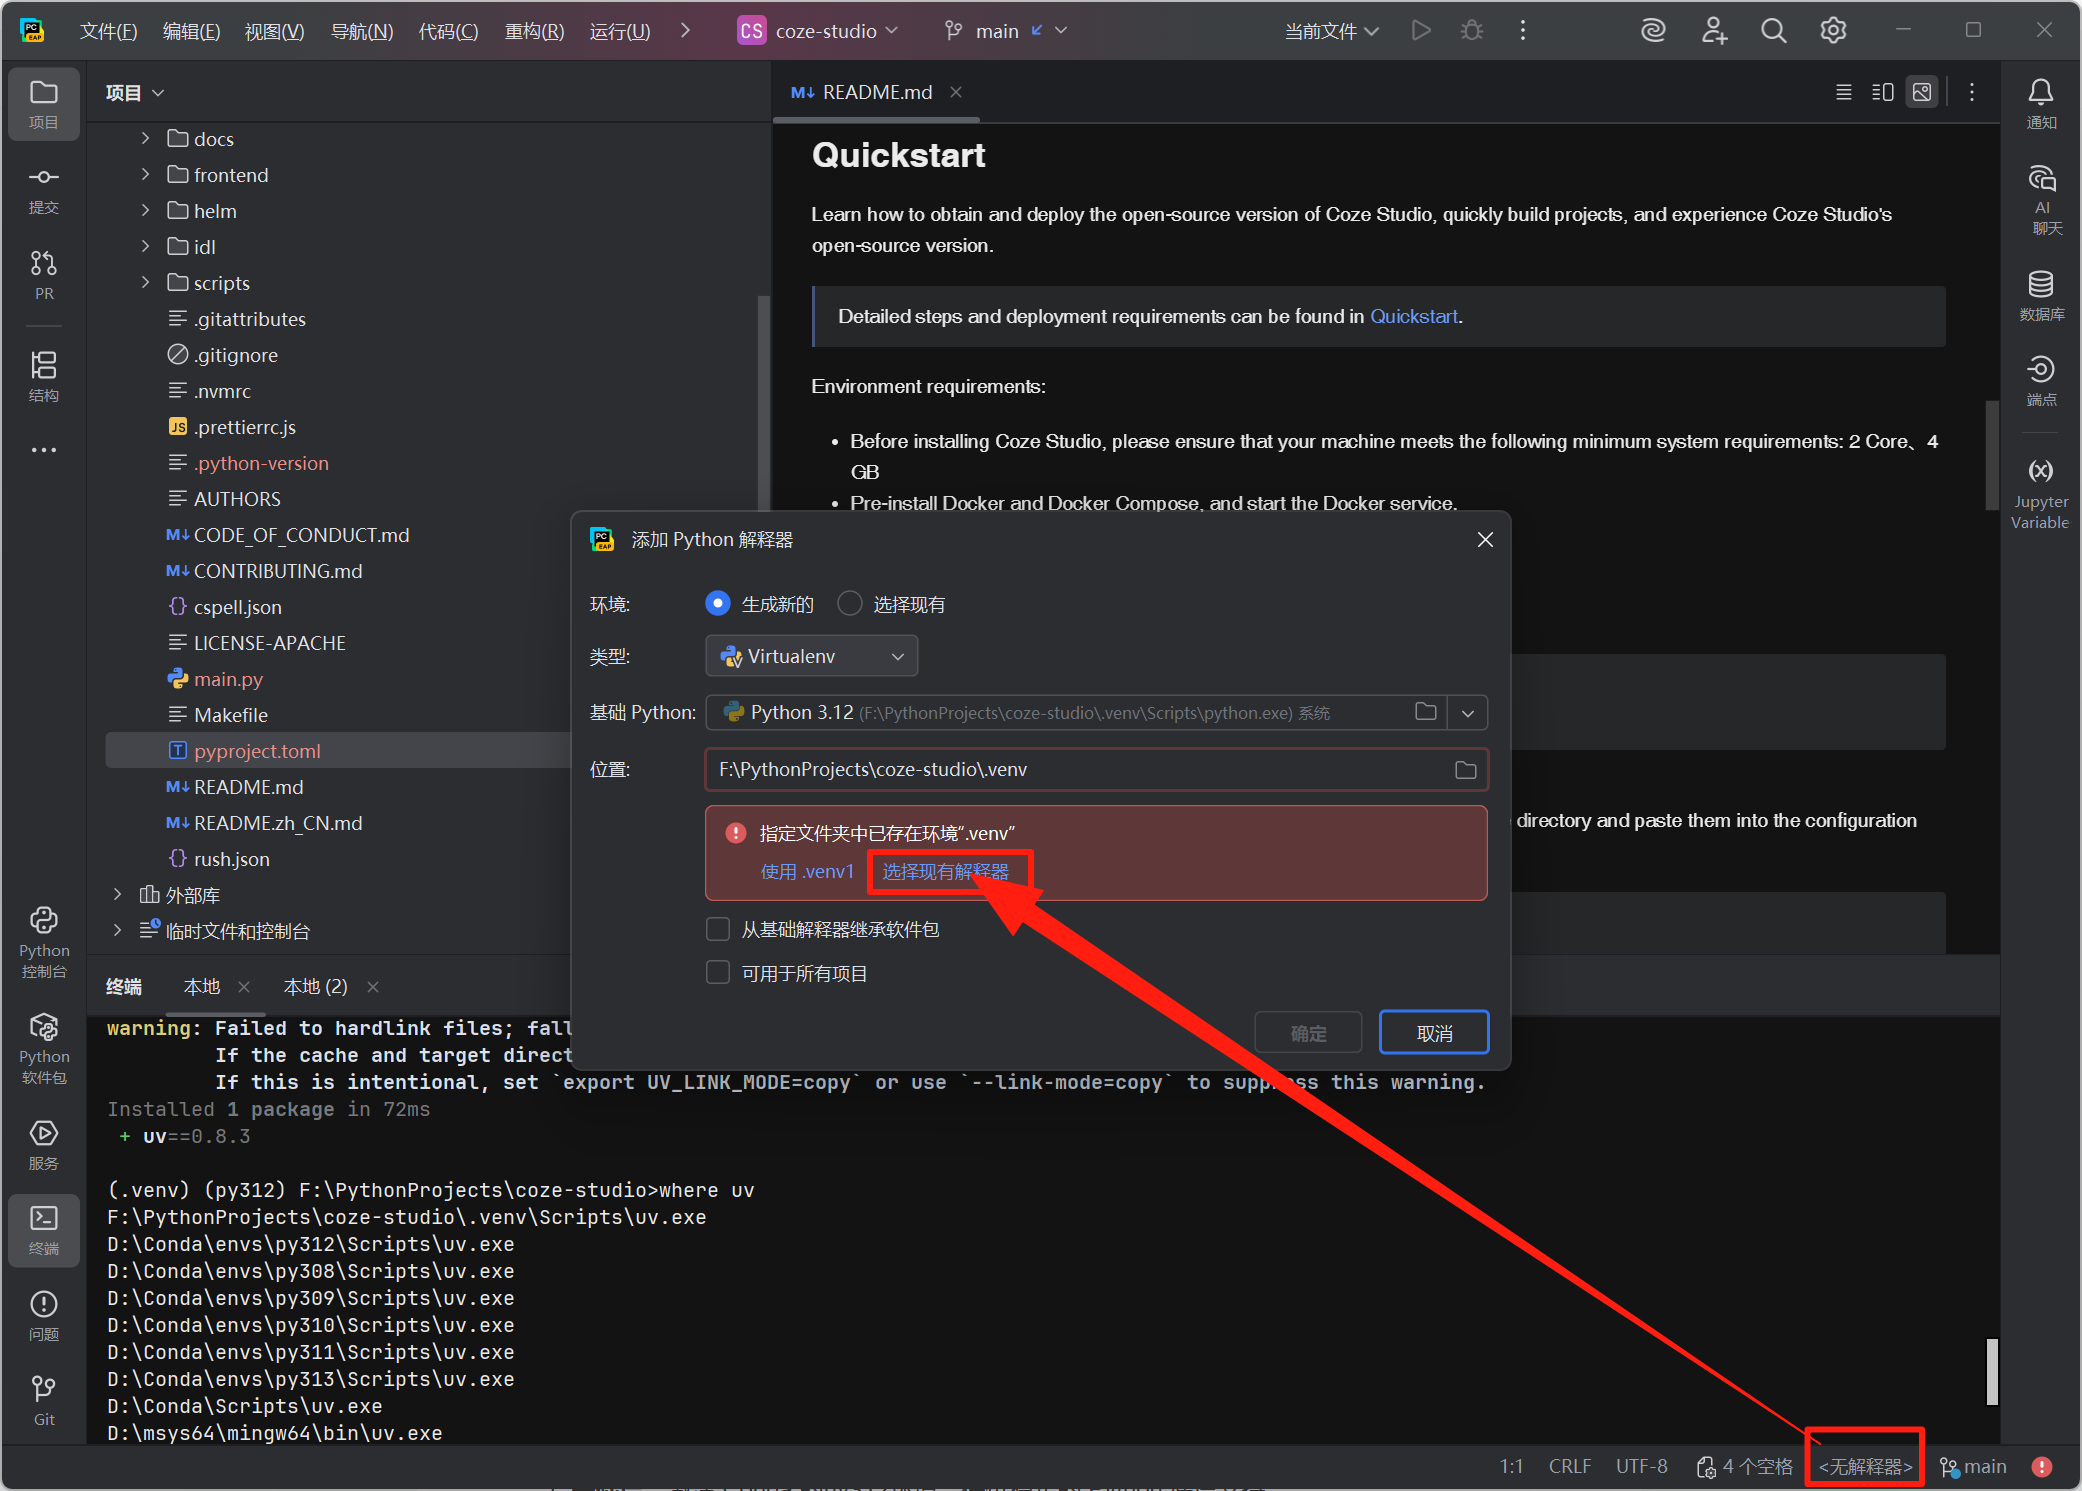Open AI Chat (AI 聊天) panel
The image size is (2082, 1491).
click(2040, 199)
